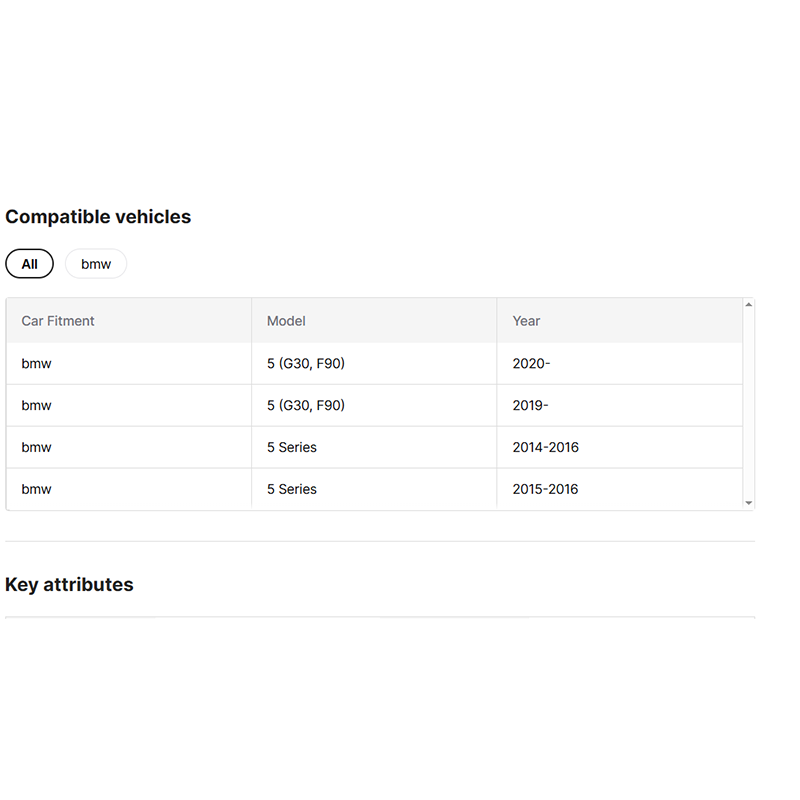Viewport: 800px width, 800px height.
Task: Click the "Car Fitment" column header
Action: [58, 321]
